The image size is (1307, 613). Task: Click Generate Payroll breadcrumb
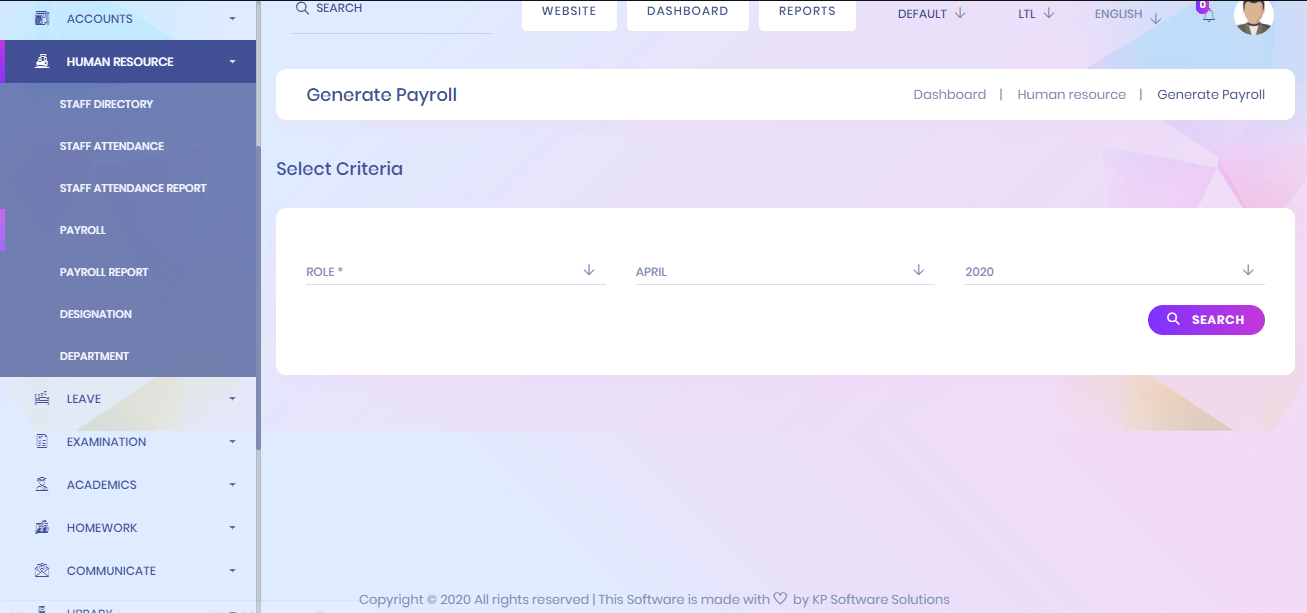1211,94
